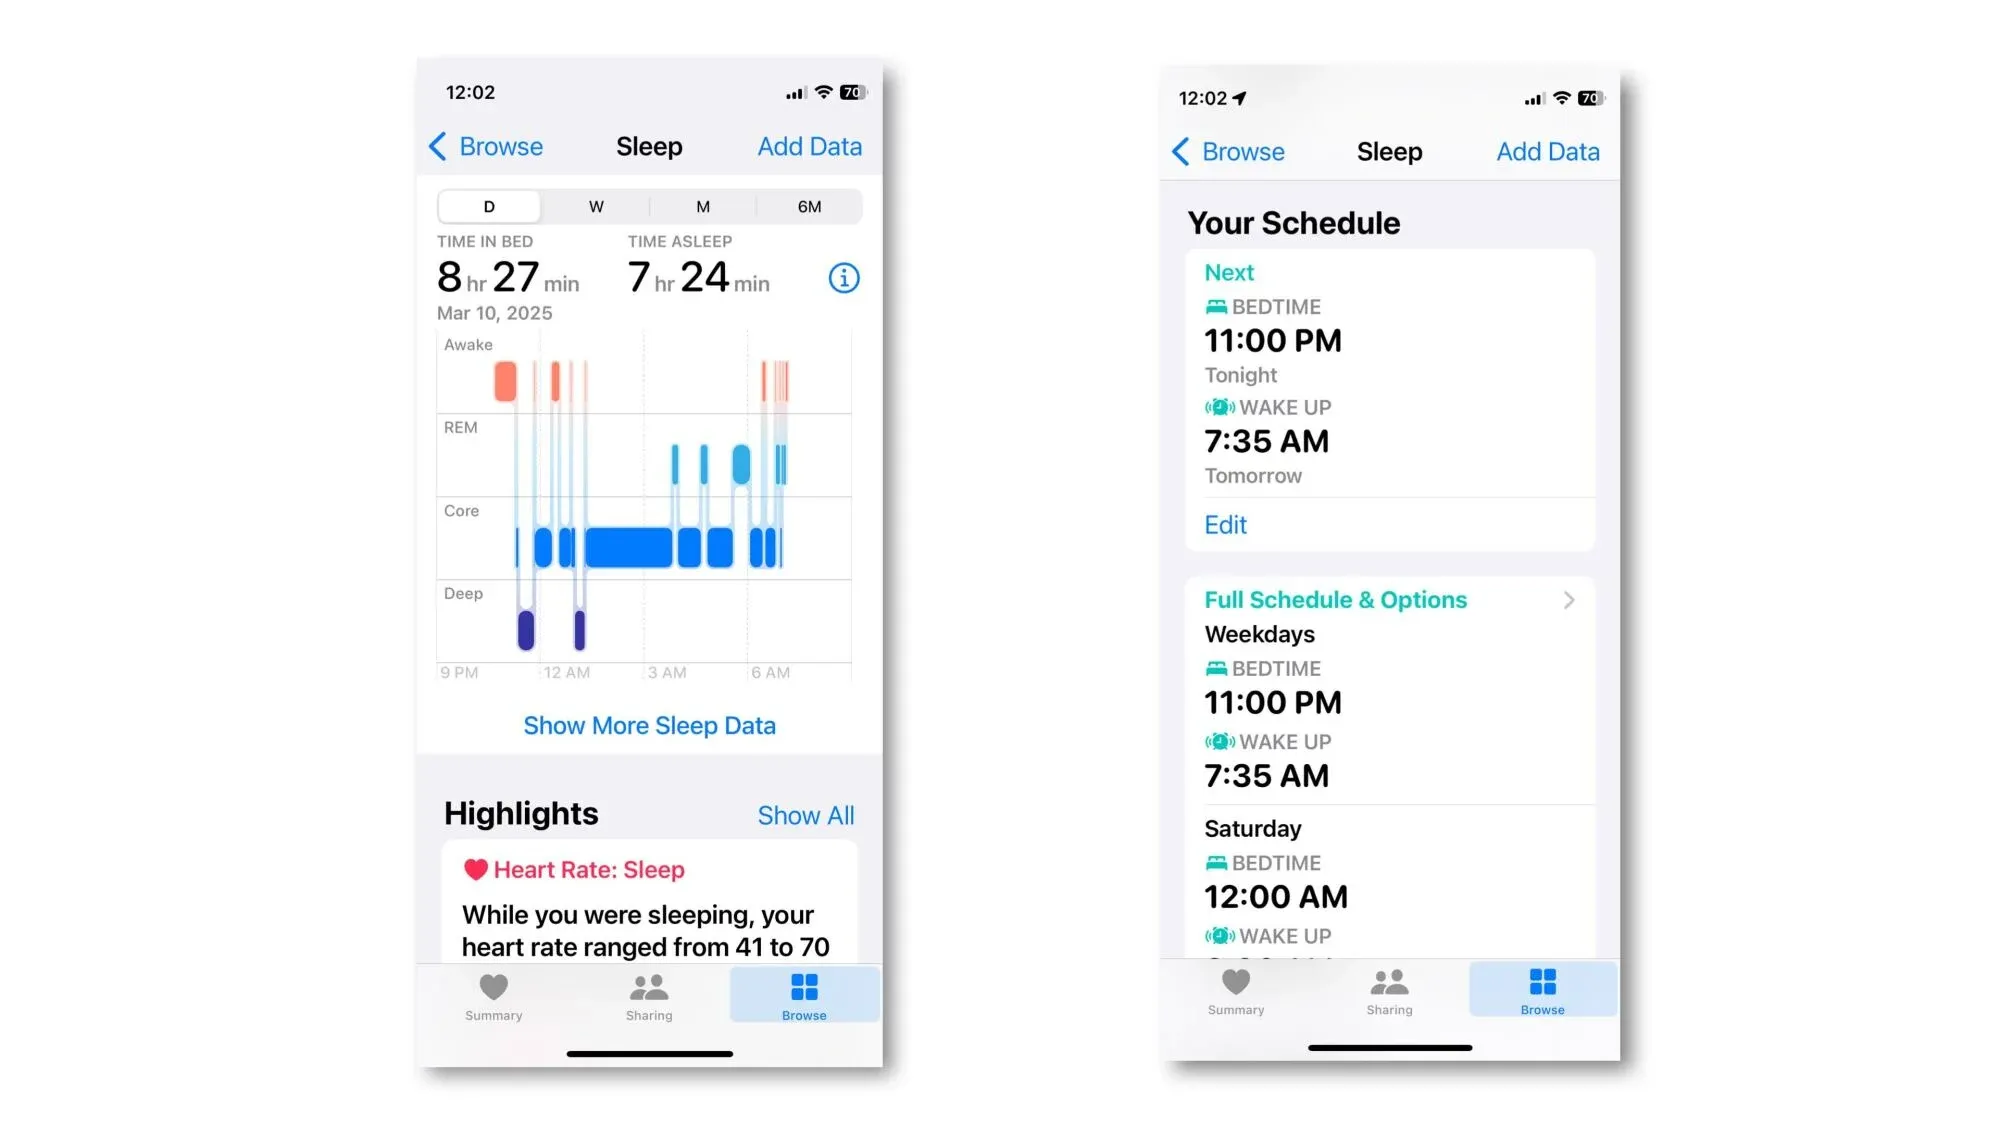This screenshot has height=1125, width=2000.
Task: Tap Show More Sleep Data link
Action: pyautogui.click(x=650, y=725)
